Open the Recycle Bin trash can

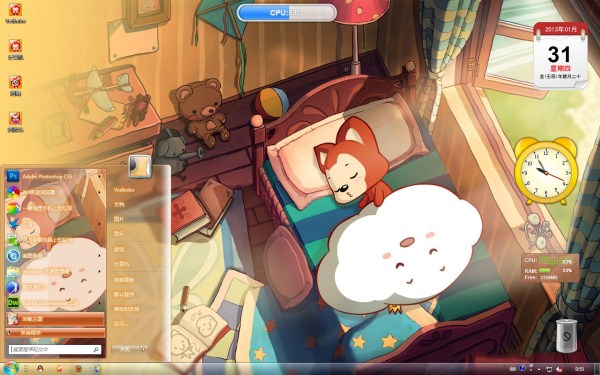pyautogui.click(x=566, y=336)
